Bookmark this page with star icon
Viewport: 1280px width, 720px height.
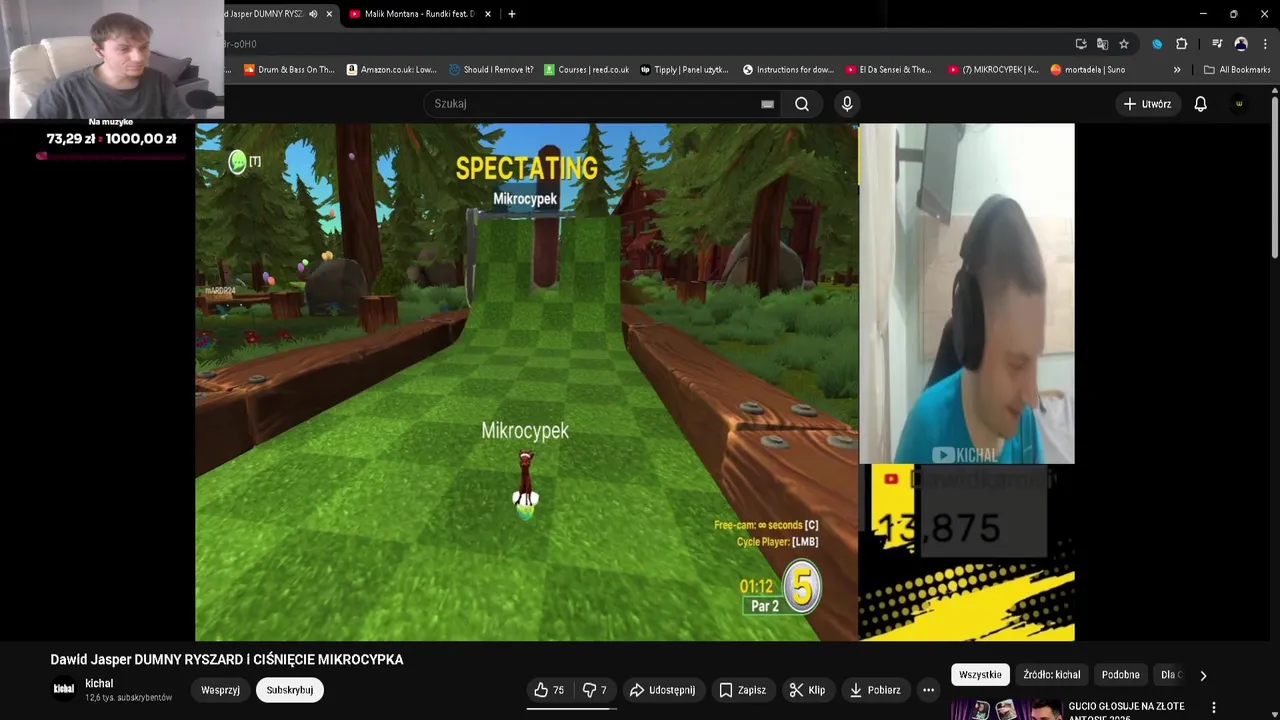(1124, 44)
